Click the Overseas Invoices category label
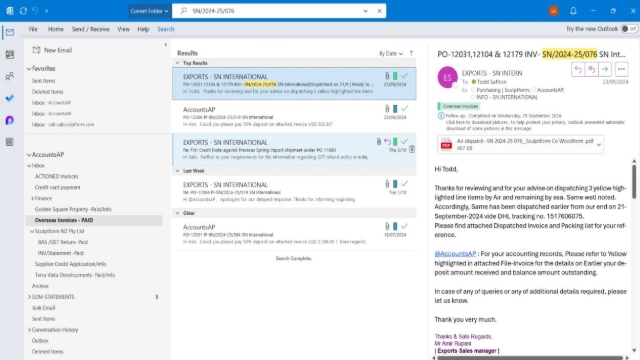This screenshot has height=360, width=640. pyautogui.click(x=458, y=106)
